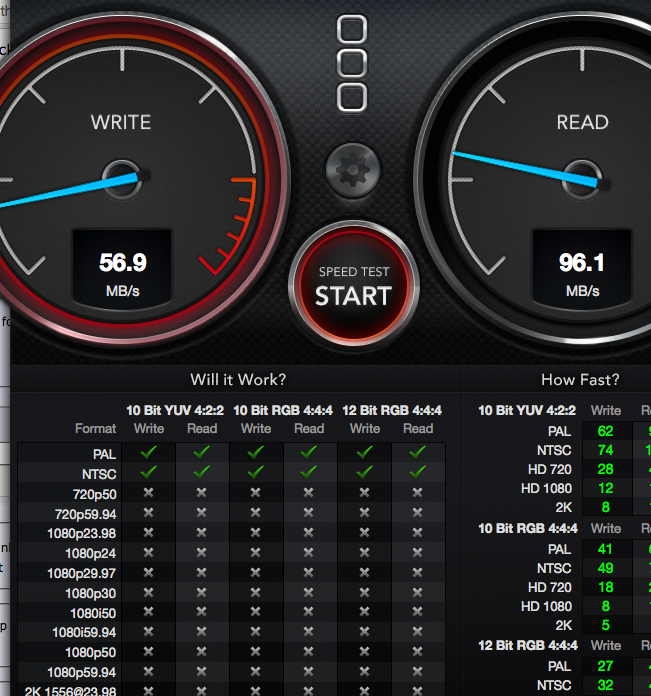Click 720p50 10 Bit YUV Write cross
This screenshot has width=651, height=696.
click(149, 492)
